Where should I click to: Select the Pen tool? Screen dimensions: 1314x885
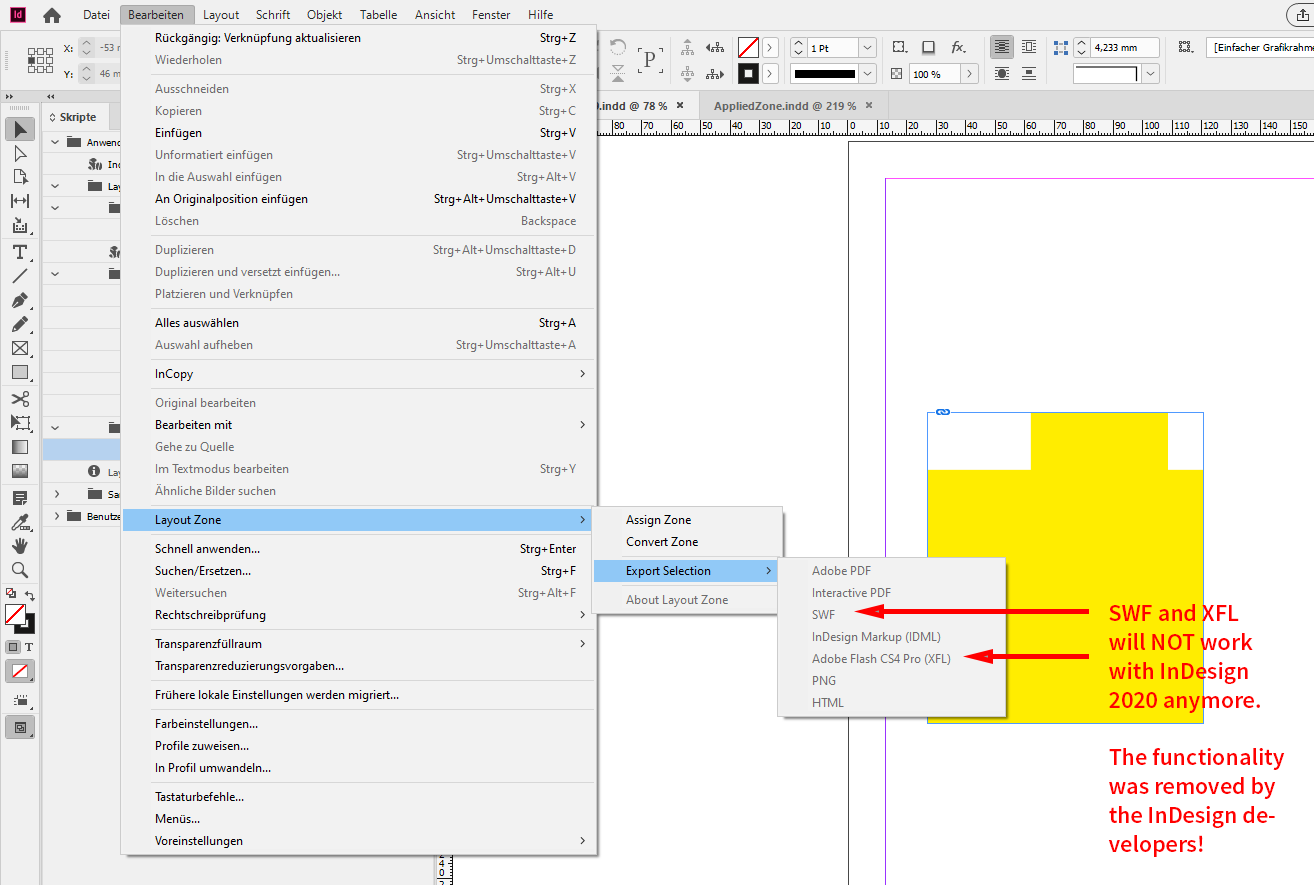coord(20,300)
